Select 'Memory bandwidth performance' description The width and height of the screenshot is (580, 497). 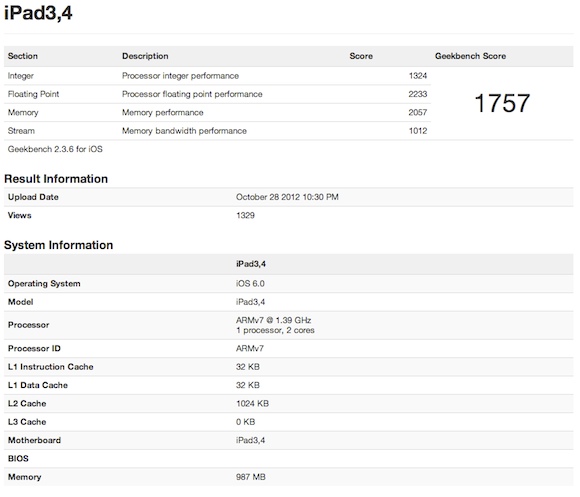tap(184, 131)
